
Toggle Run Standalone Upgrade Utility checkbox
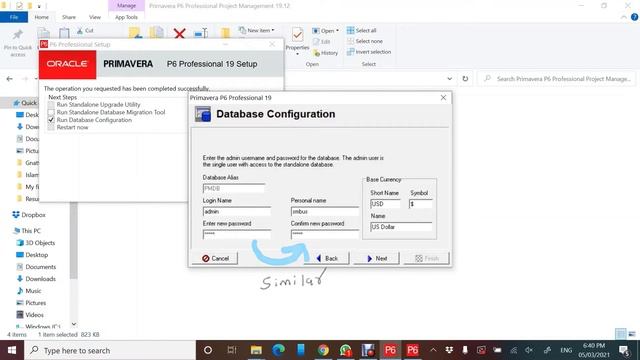(51, 105)
